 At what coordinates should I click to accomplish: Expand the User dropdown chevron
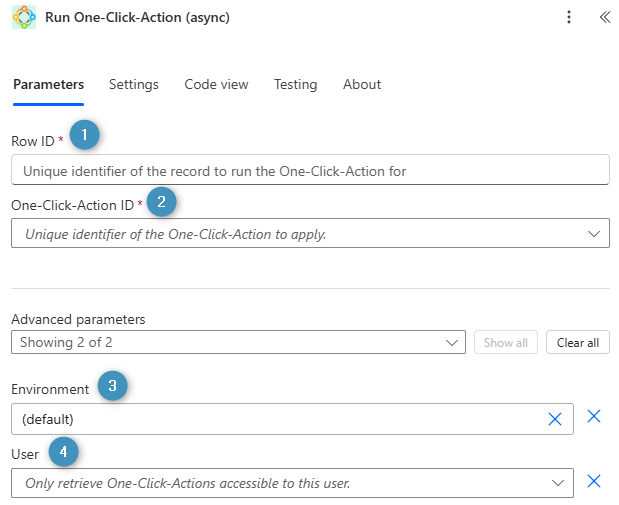click(x=558, y=484)
